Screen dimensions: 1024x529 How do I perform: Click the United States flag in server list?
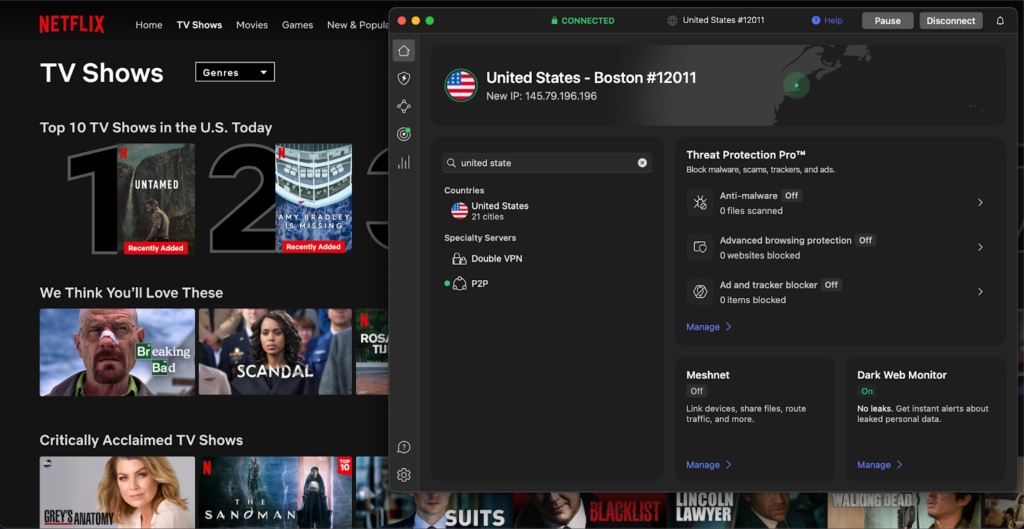(x=459, y=210)
